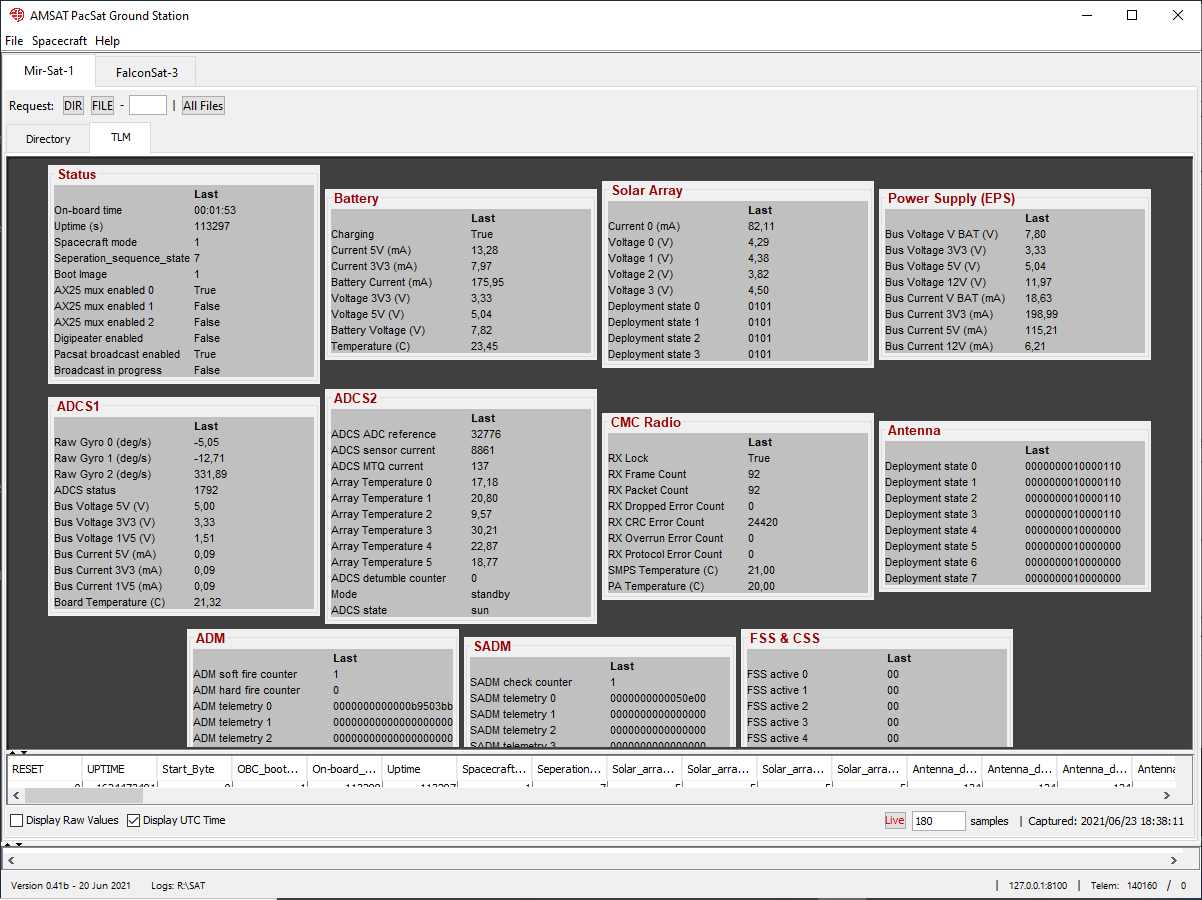The width and height of the screenshot is (1202, 900).
Task: Click Uptime (s) value 113297
Action: tap(212, 226)
